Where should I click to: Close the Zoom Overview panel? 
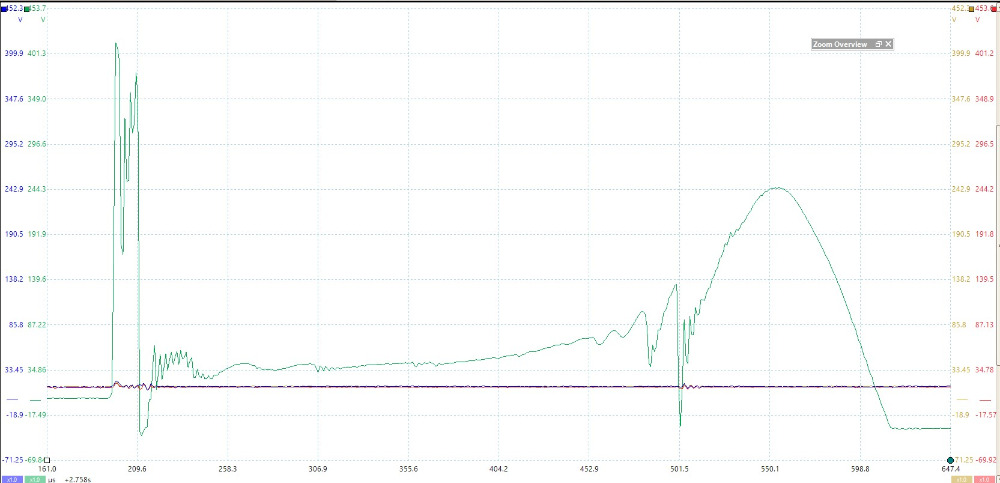click(x=888, y=44)
